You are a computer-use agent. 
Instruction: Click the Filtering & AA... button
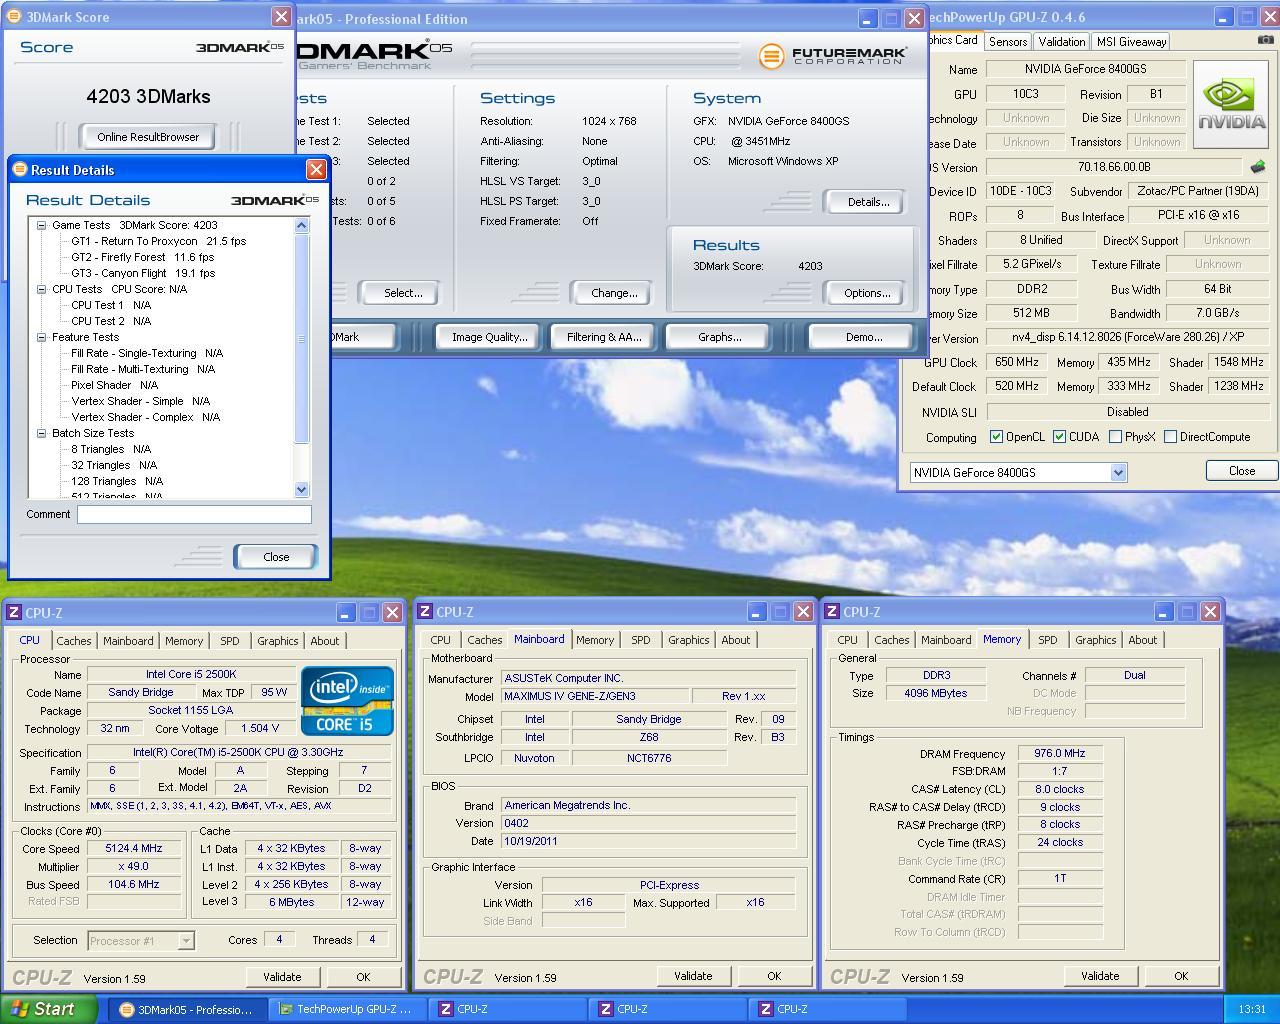click(x=604, y=337)
